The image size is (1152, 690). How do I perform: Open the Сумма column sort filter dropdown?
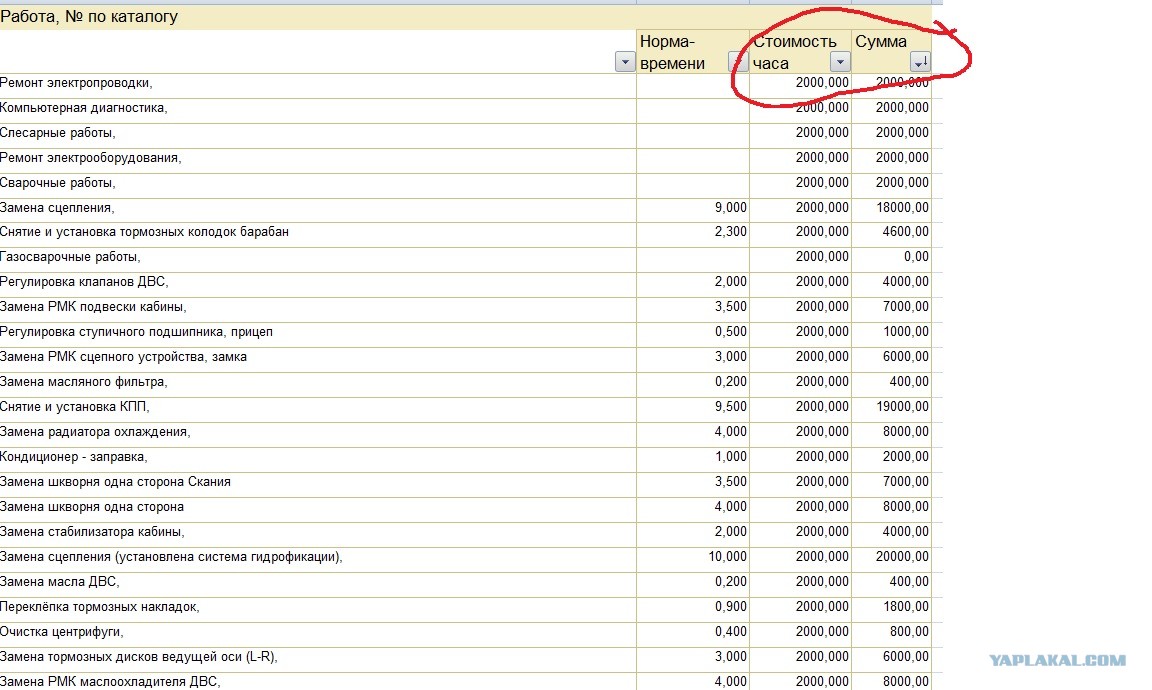(920, 62)
